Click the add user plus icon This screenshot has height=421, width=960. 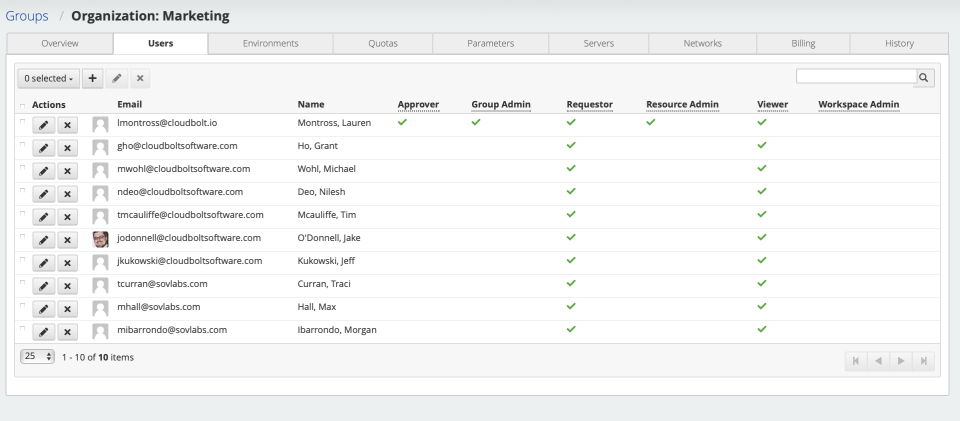click(x=91, y=77)
